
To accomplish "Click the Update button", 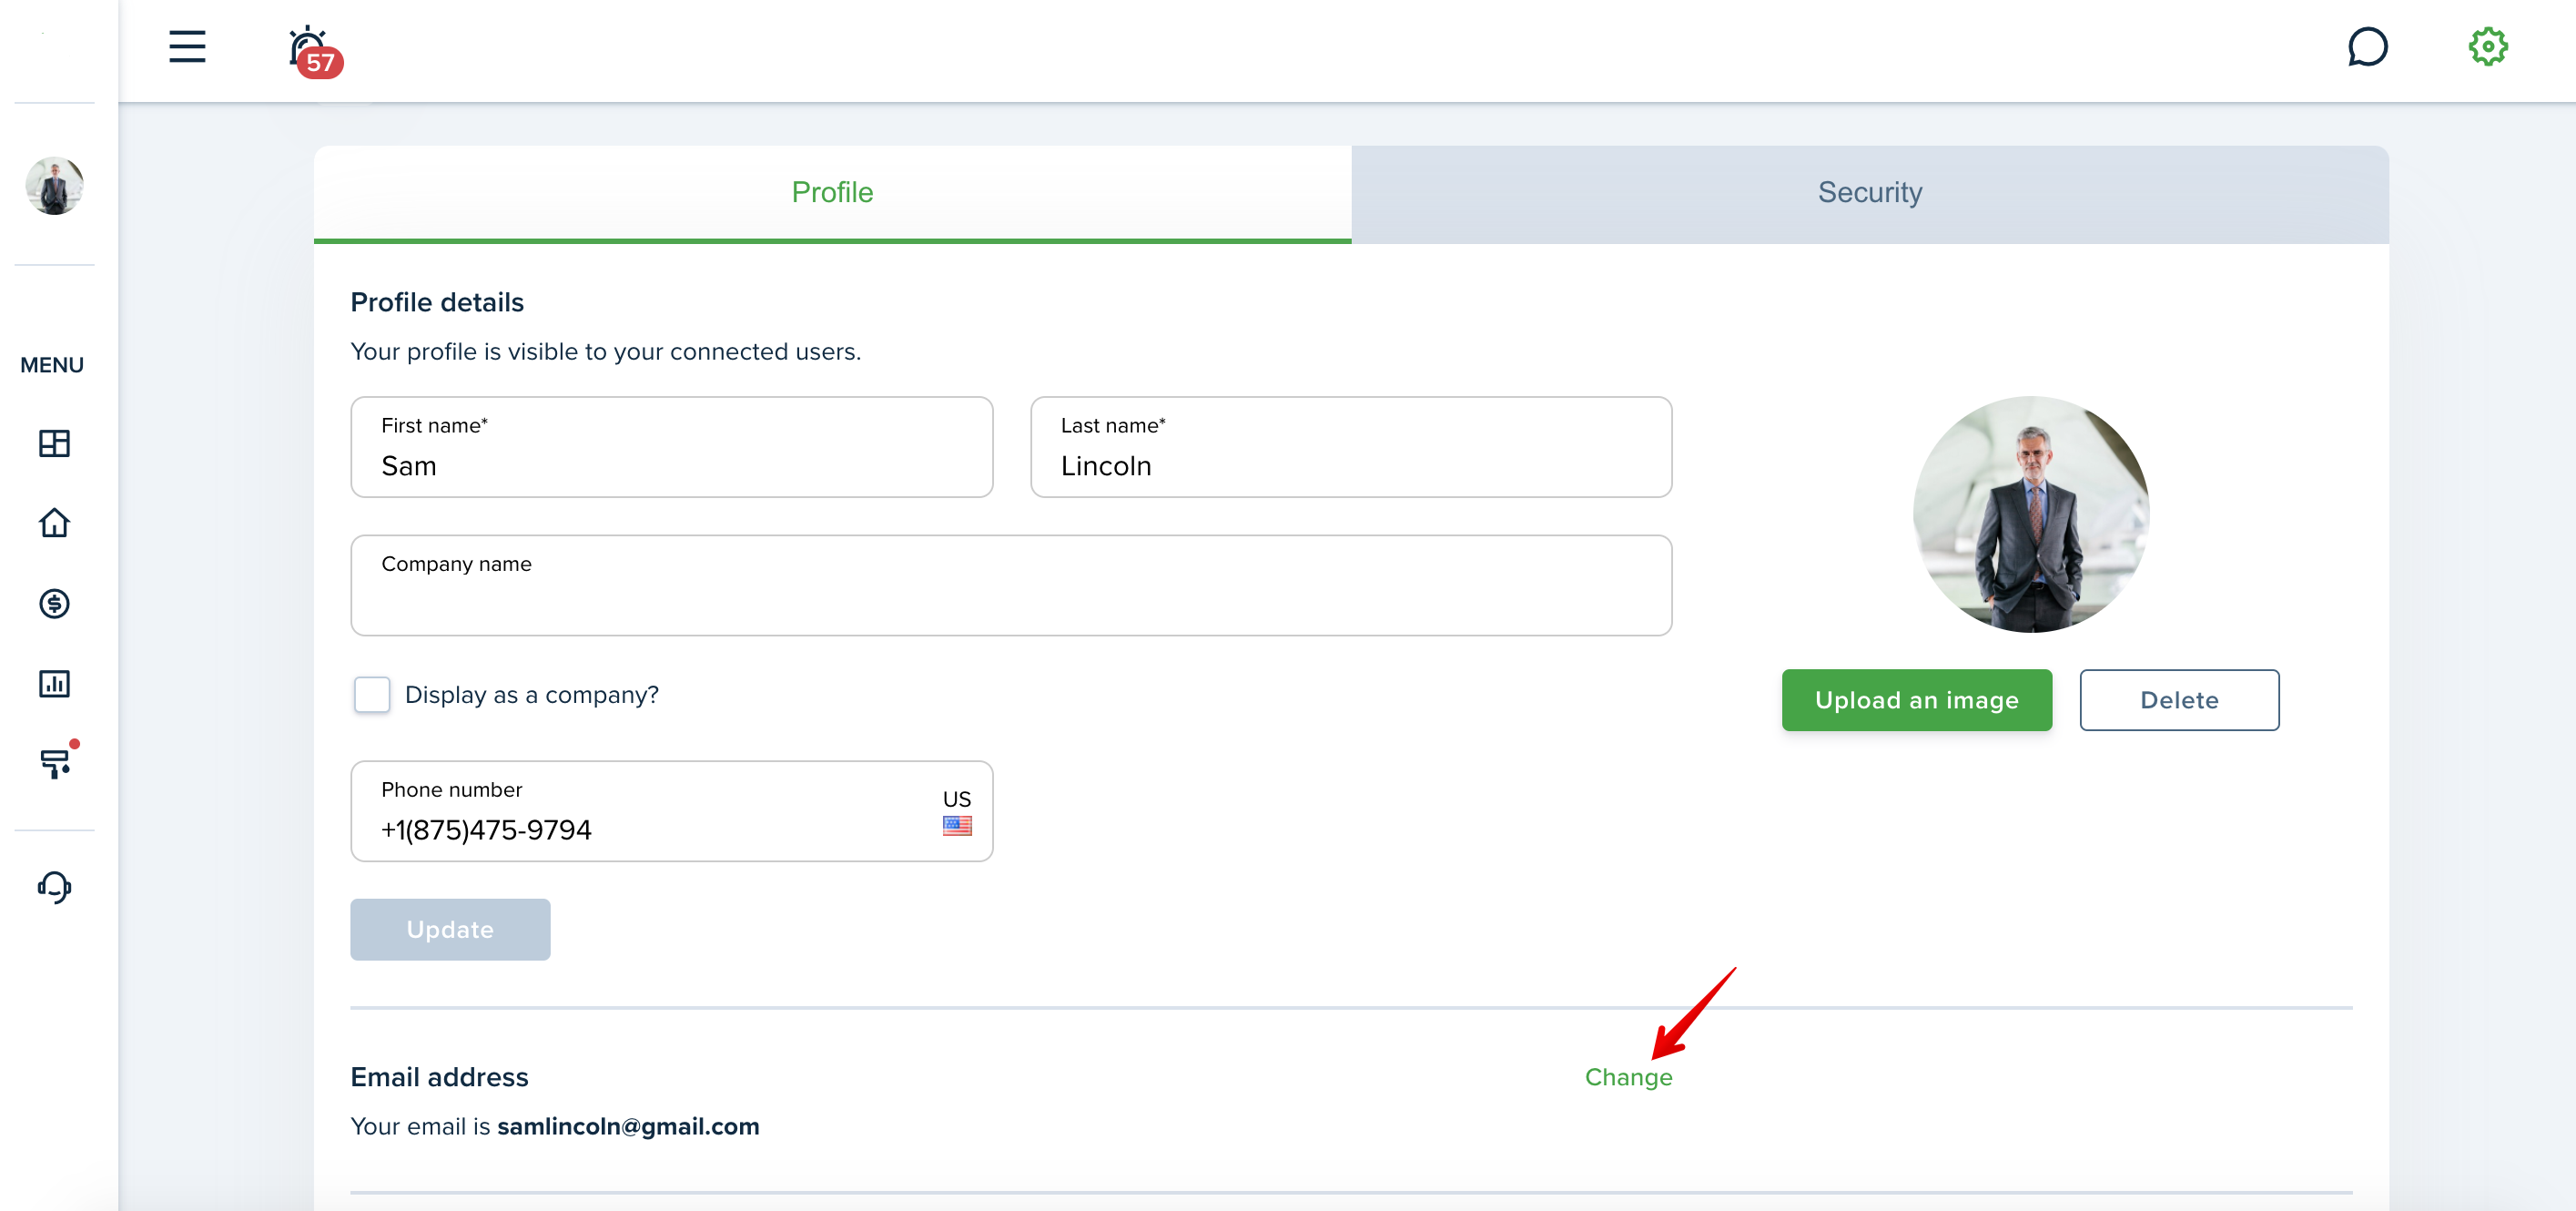I will coord(450,929).
